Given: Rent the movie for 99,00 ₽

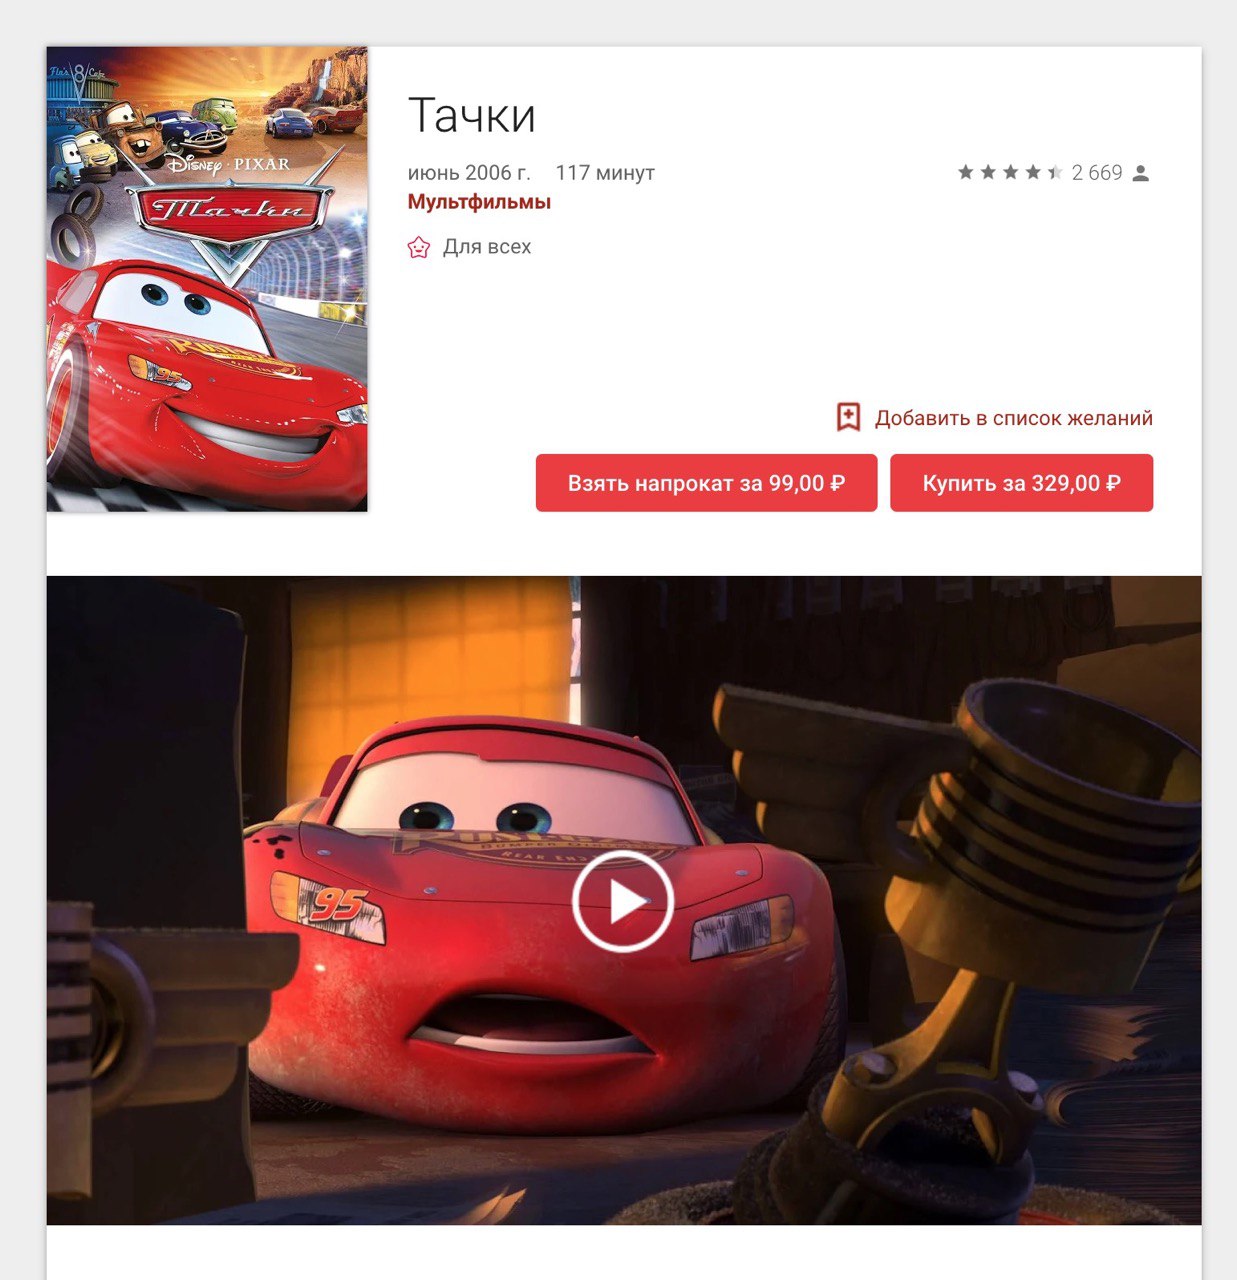Looking at the screenshot, I should (x=706, y=483).
